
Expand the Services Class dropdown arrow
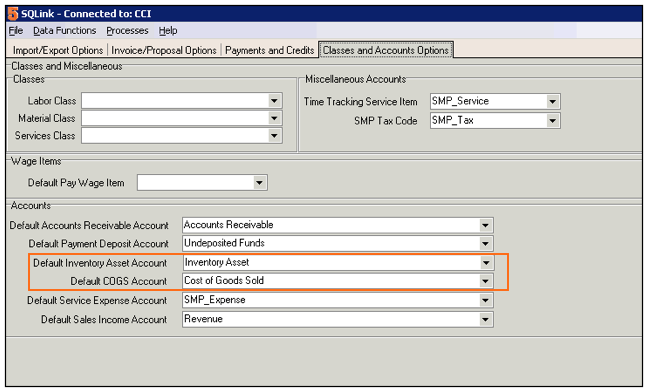[x=274, y=136]
